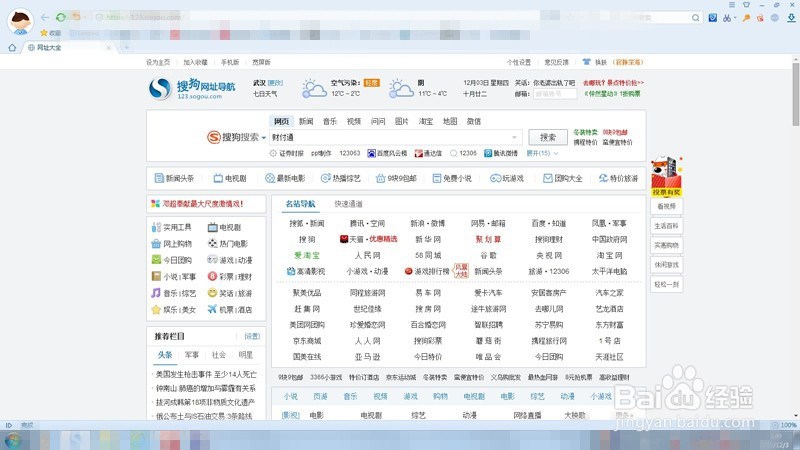Viewport: 800px width, 450px height.
Task: Open the 中国政府网 site link
Action: tap(609, 239)
